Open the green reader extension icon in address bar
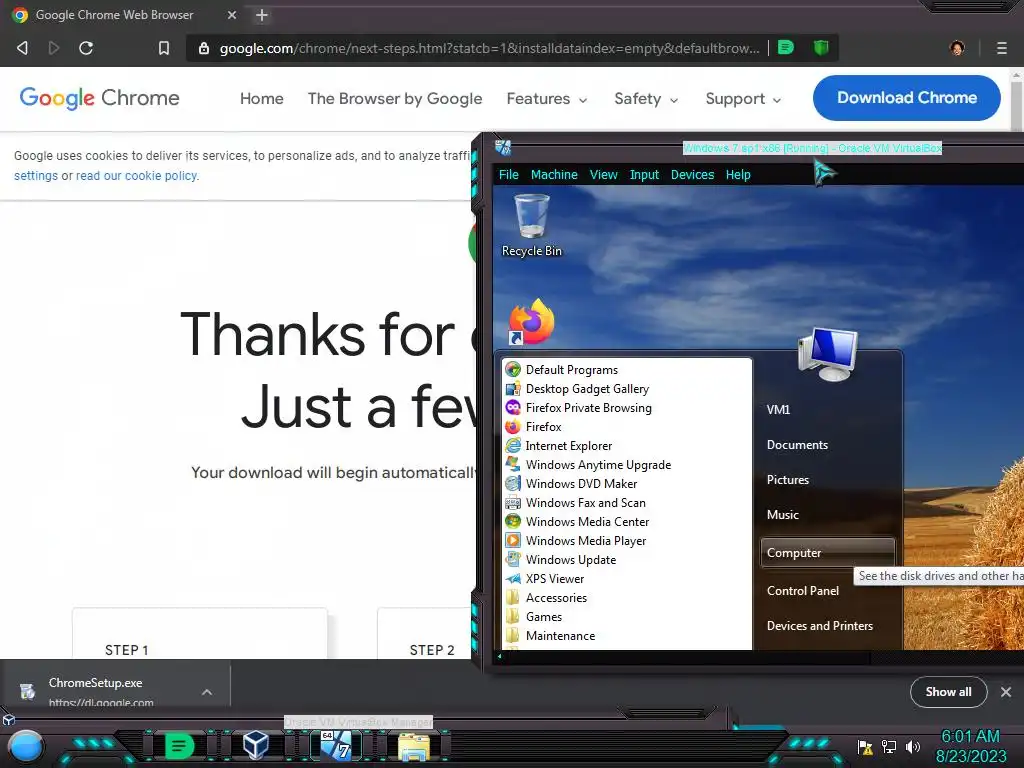Screen dimensions: 1024x768 [786, 47]
